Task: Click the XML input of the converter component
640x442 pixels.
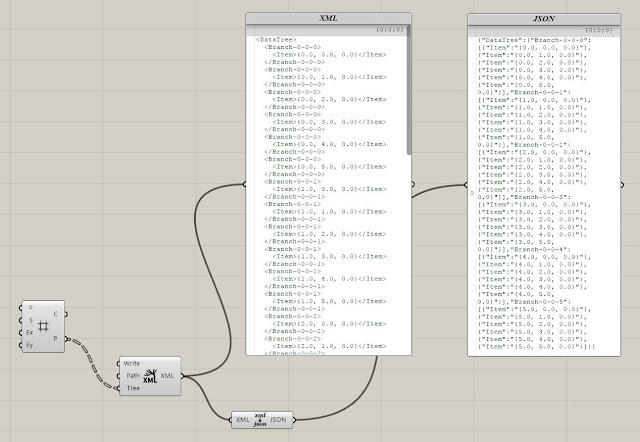Action: [x=242, y=420]
